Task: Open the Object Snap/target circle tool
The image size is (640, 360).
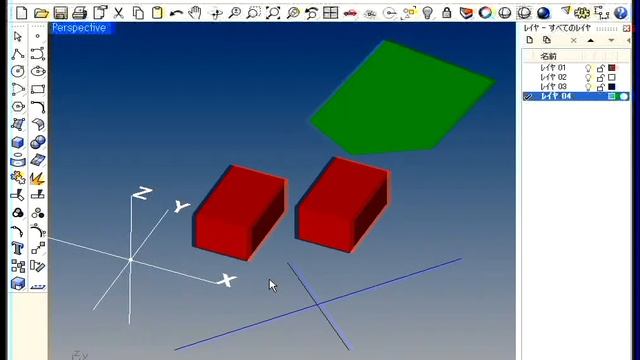Action: [389, 13]
